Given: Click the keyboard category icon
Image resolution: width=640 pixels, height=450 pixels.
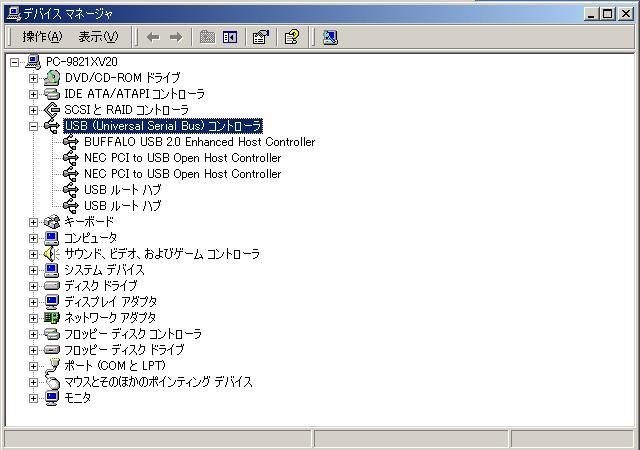Looking at the screenshot, I should coord(52,222).
